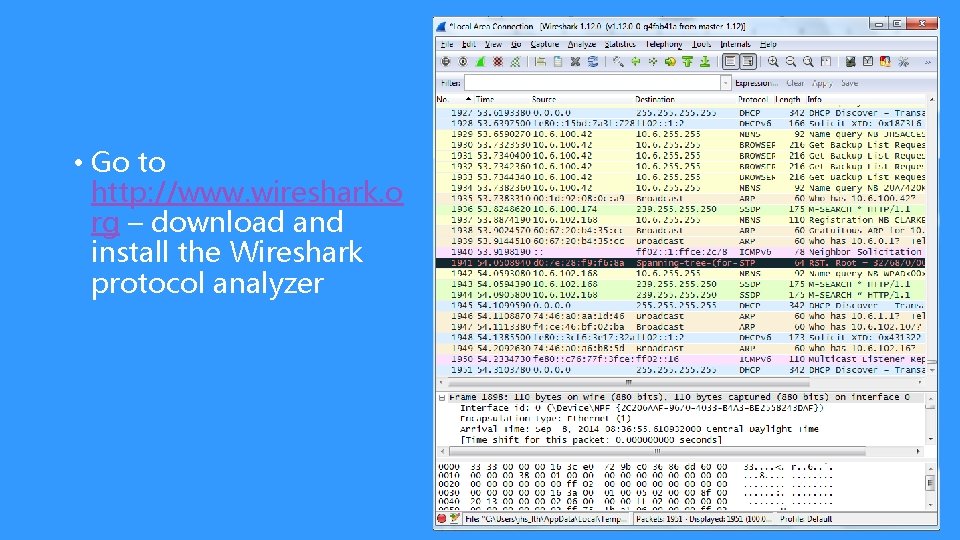Open capture options icon in toolbar

click(463, 62)
